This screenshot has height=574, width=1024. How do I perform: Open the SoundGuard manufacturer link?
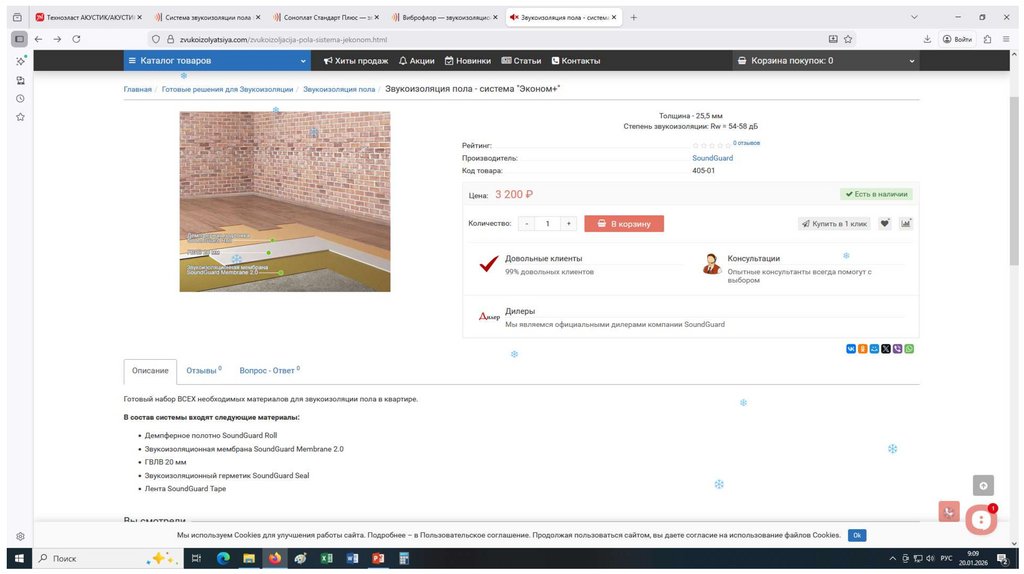click(712, 158)
